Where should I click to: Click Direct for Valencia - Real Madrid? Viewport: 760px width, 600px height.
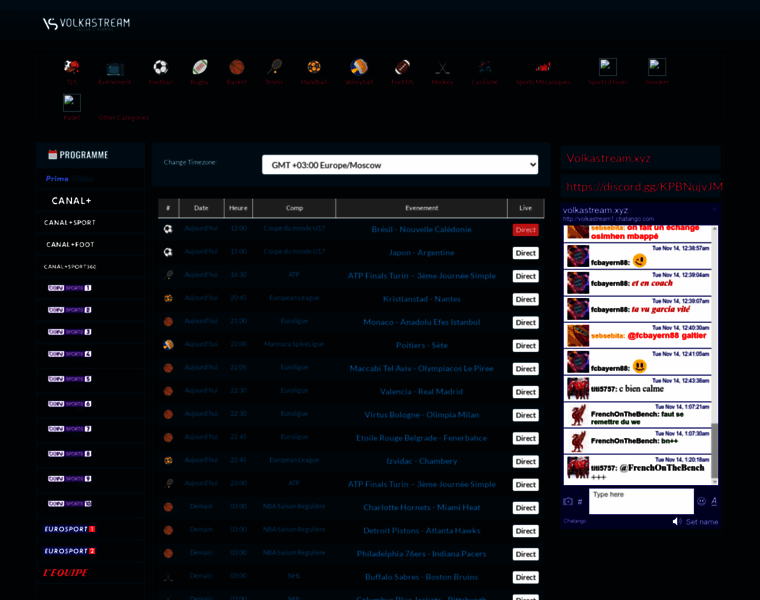click(525, 392)
